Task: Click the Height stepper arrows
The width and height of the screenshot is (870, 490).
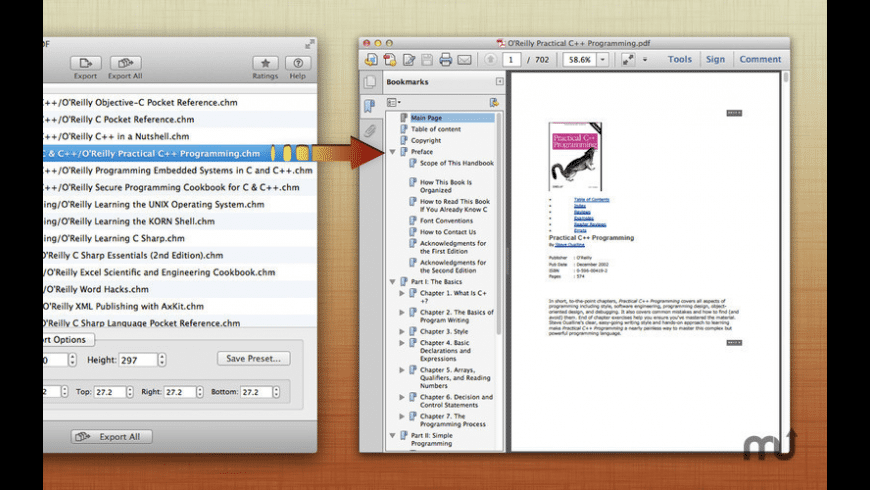Action: 161,360
